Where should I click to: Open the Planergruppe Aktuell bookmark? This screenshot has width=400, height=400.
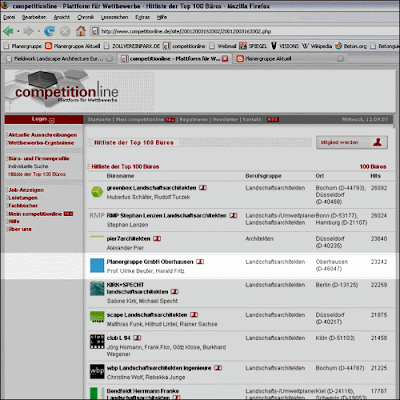(x=72, y=46)
